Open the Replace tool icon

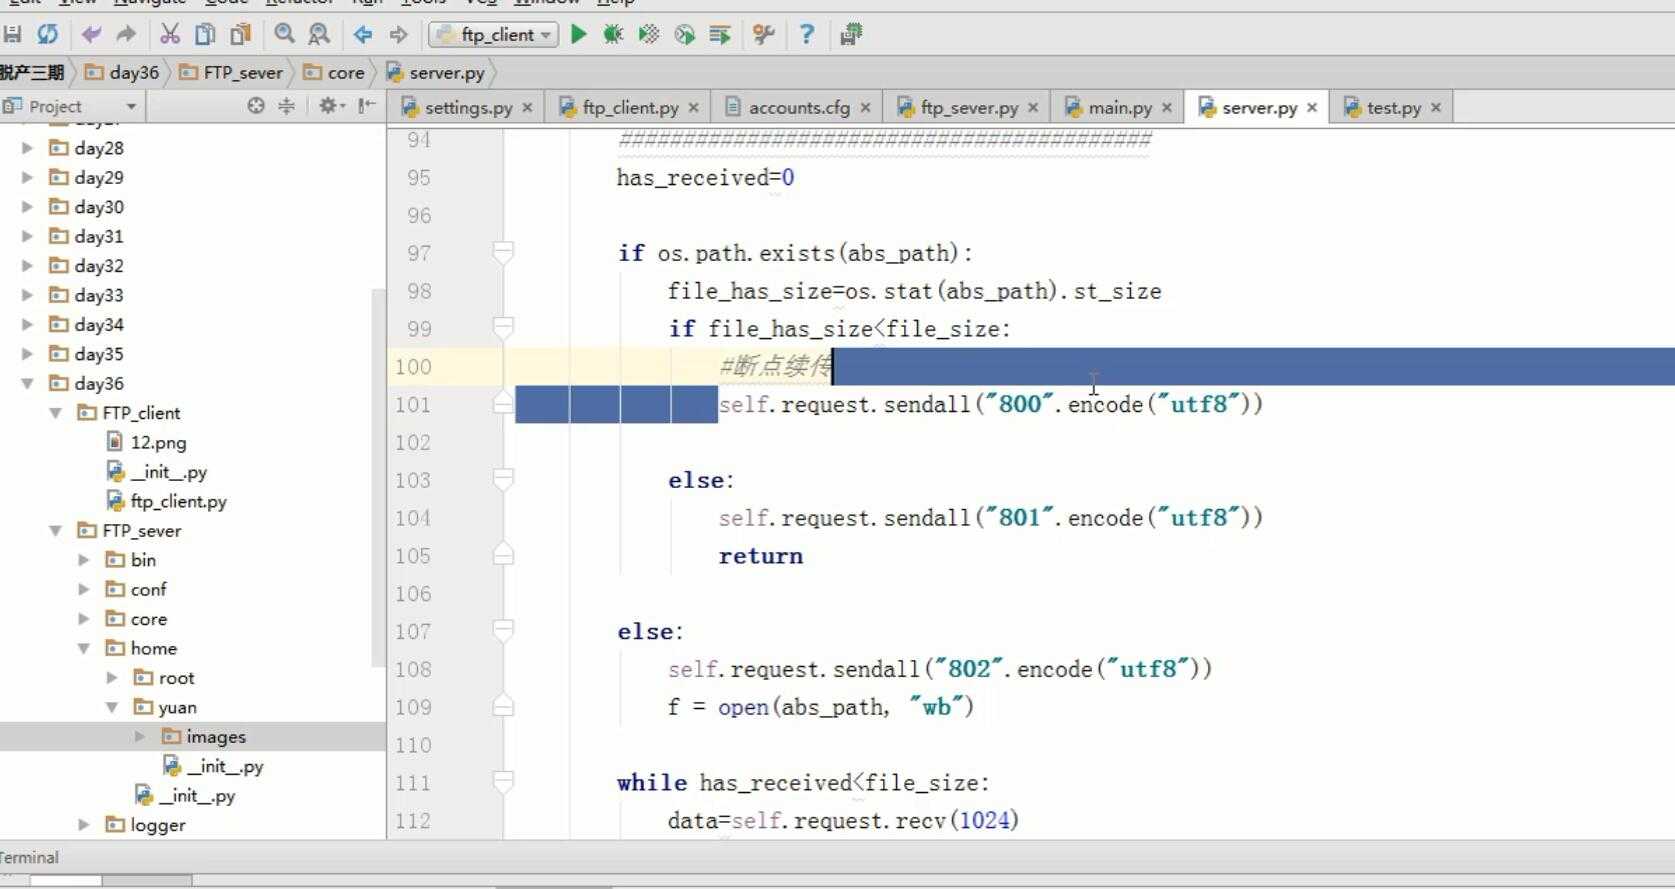(x=319, y=35)
